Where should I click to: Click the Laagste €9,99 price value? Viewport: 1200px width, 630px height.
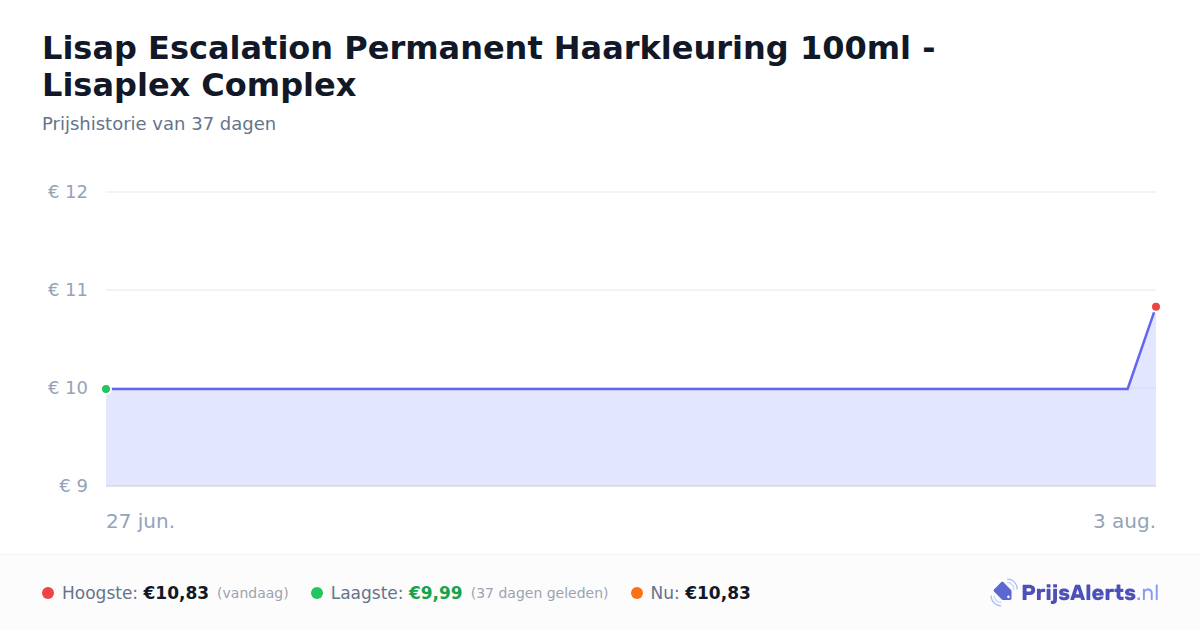pos(435,593)
